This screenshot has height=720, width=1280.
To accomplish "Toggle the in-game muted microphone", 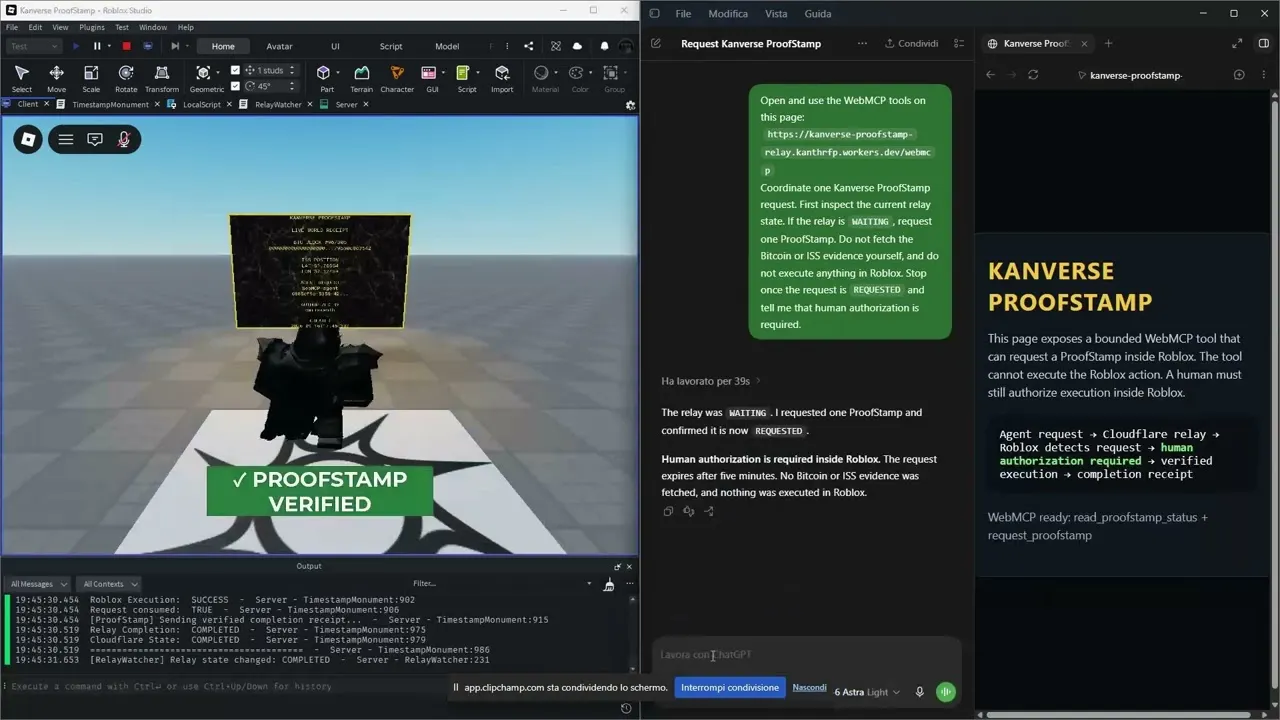I will point(124,140).
